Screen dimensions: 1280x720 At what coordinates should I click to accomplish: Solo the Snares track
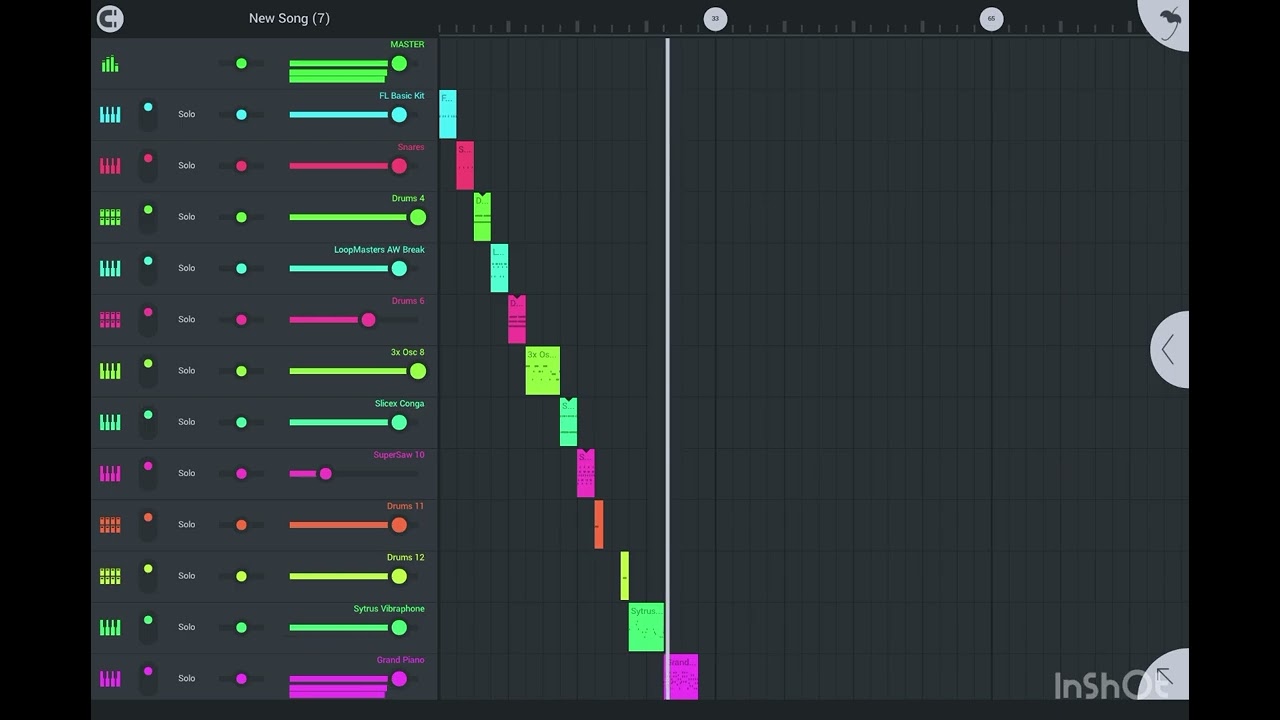point(187,165)
